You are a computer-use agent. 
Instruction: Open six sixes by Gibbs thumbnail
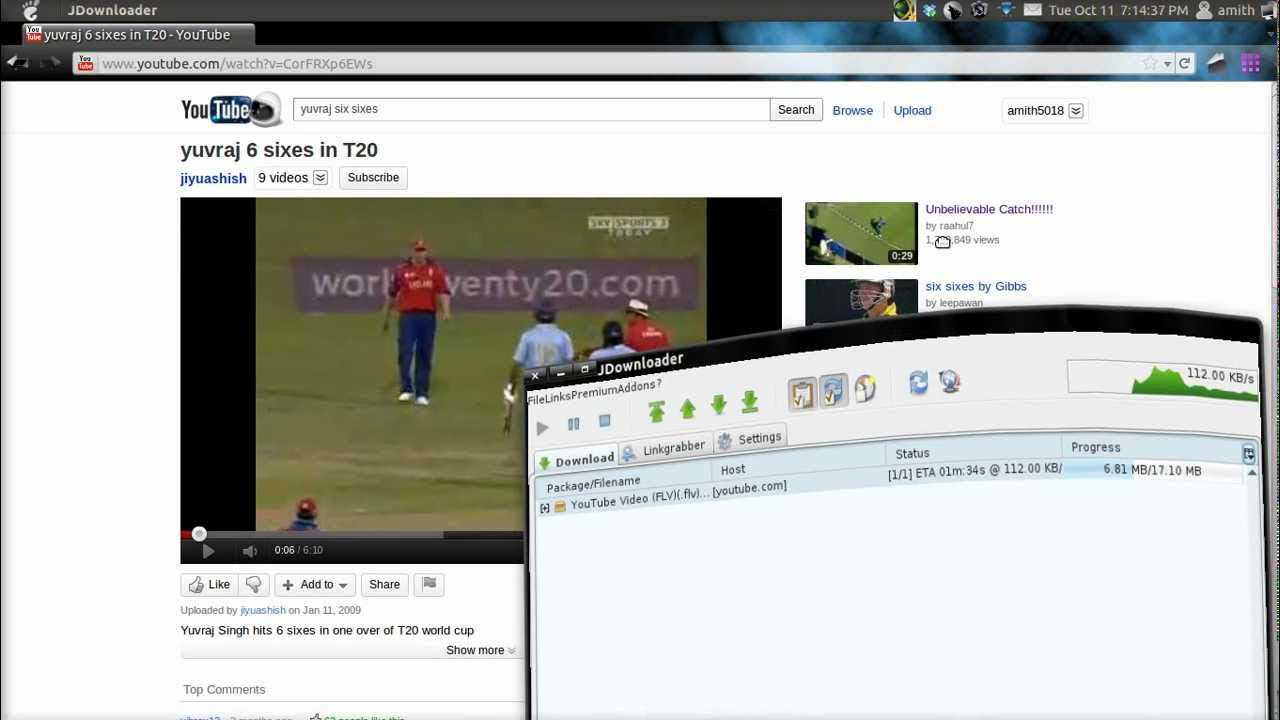pos(861,301)
